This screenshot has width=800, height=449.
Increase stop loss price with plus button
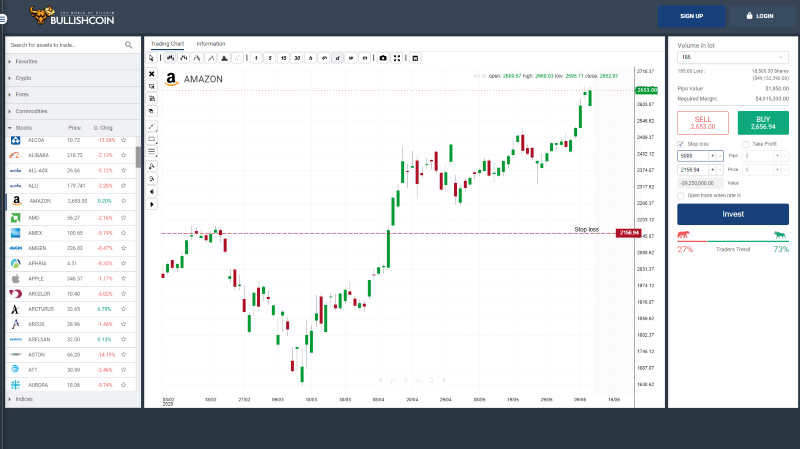point(713,169)
